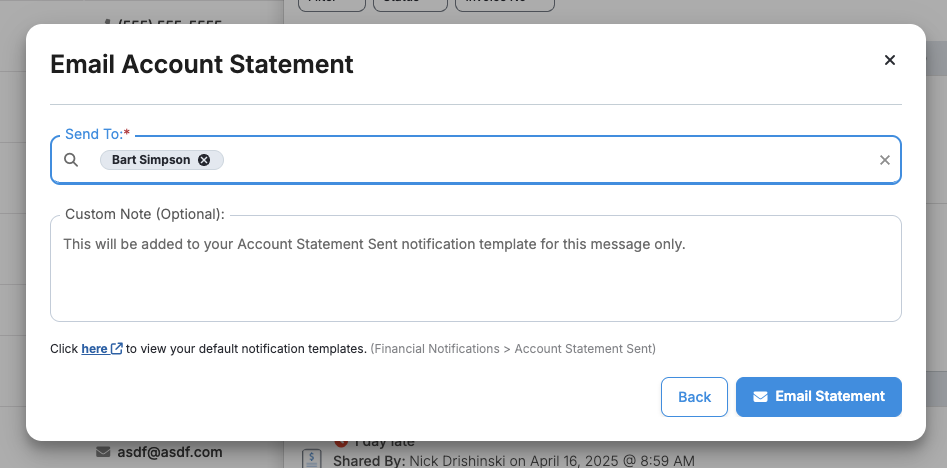Click the envelope icon beside asdf@asdf.com
The image size is (947, 468).
coord(103,452)
